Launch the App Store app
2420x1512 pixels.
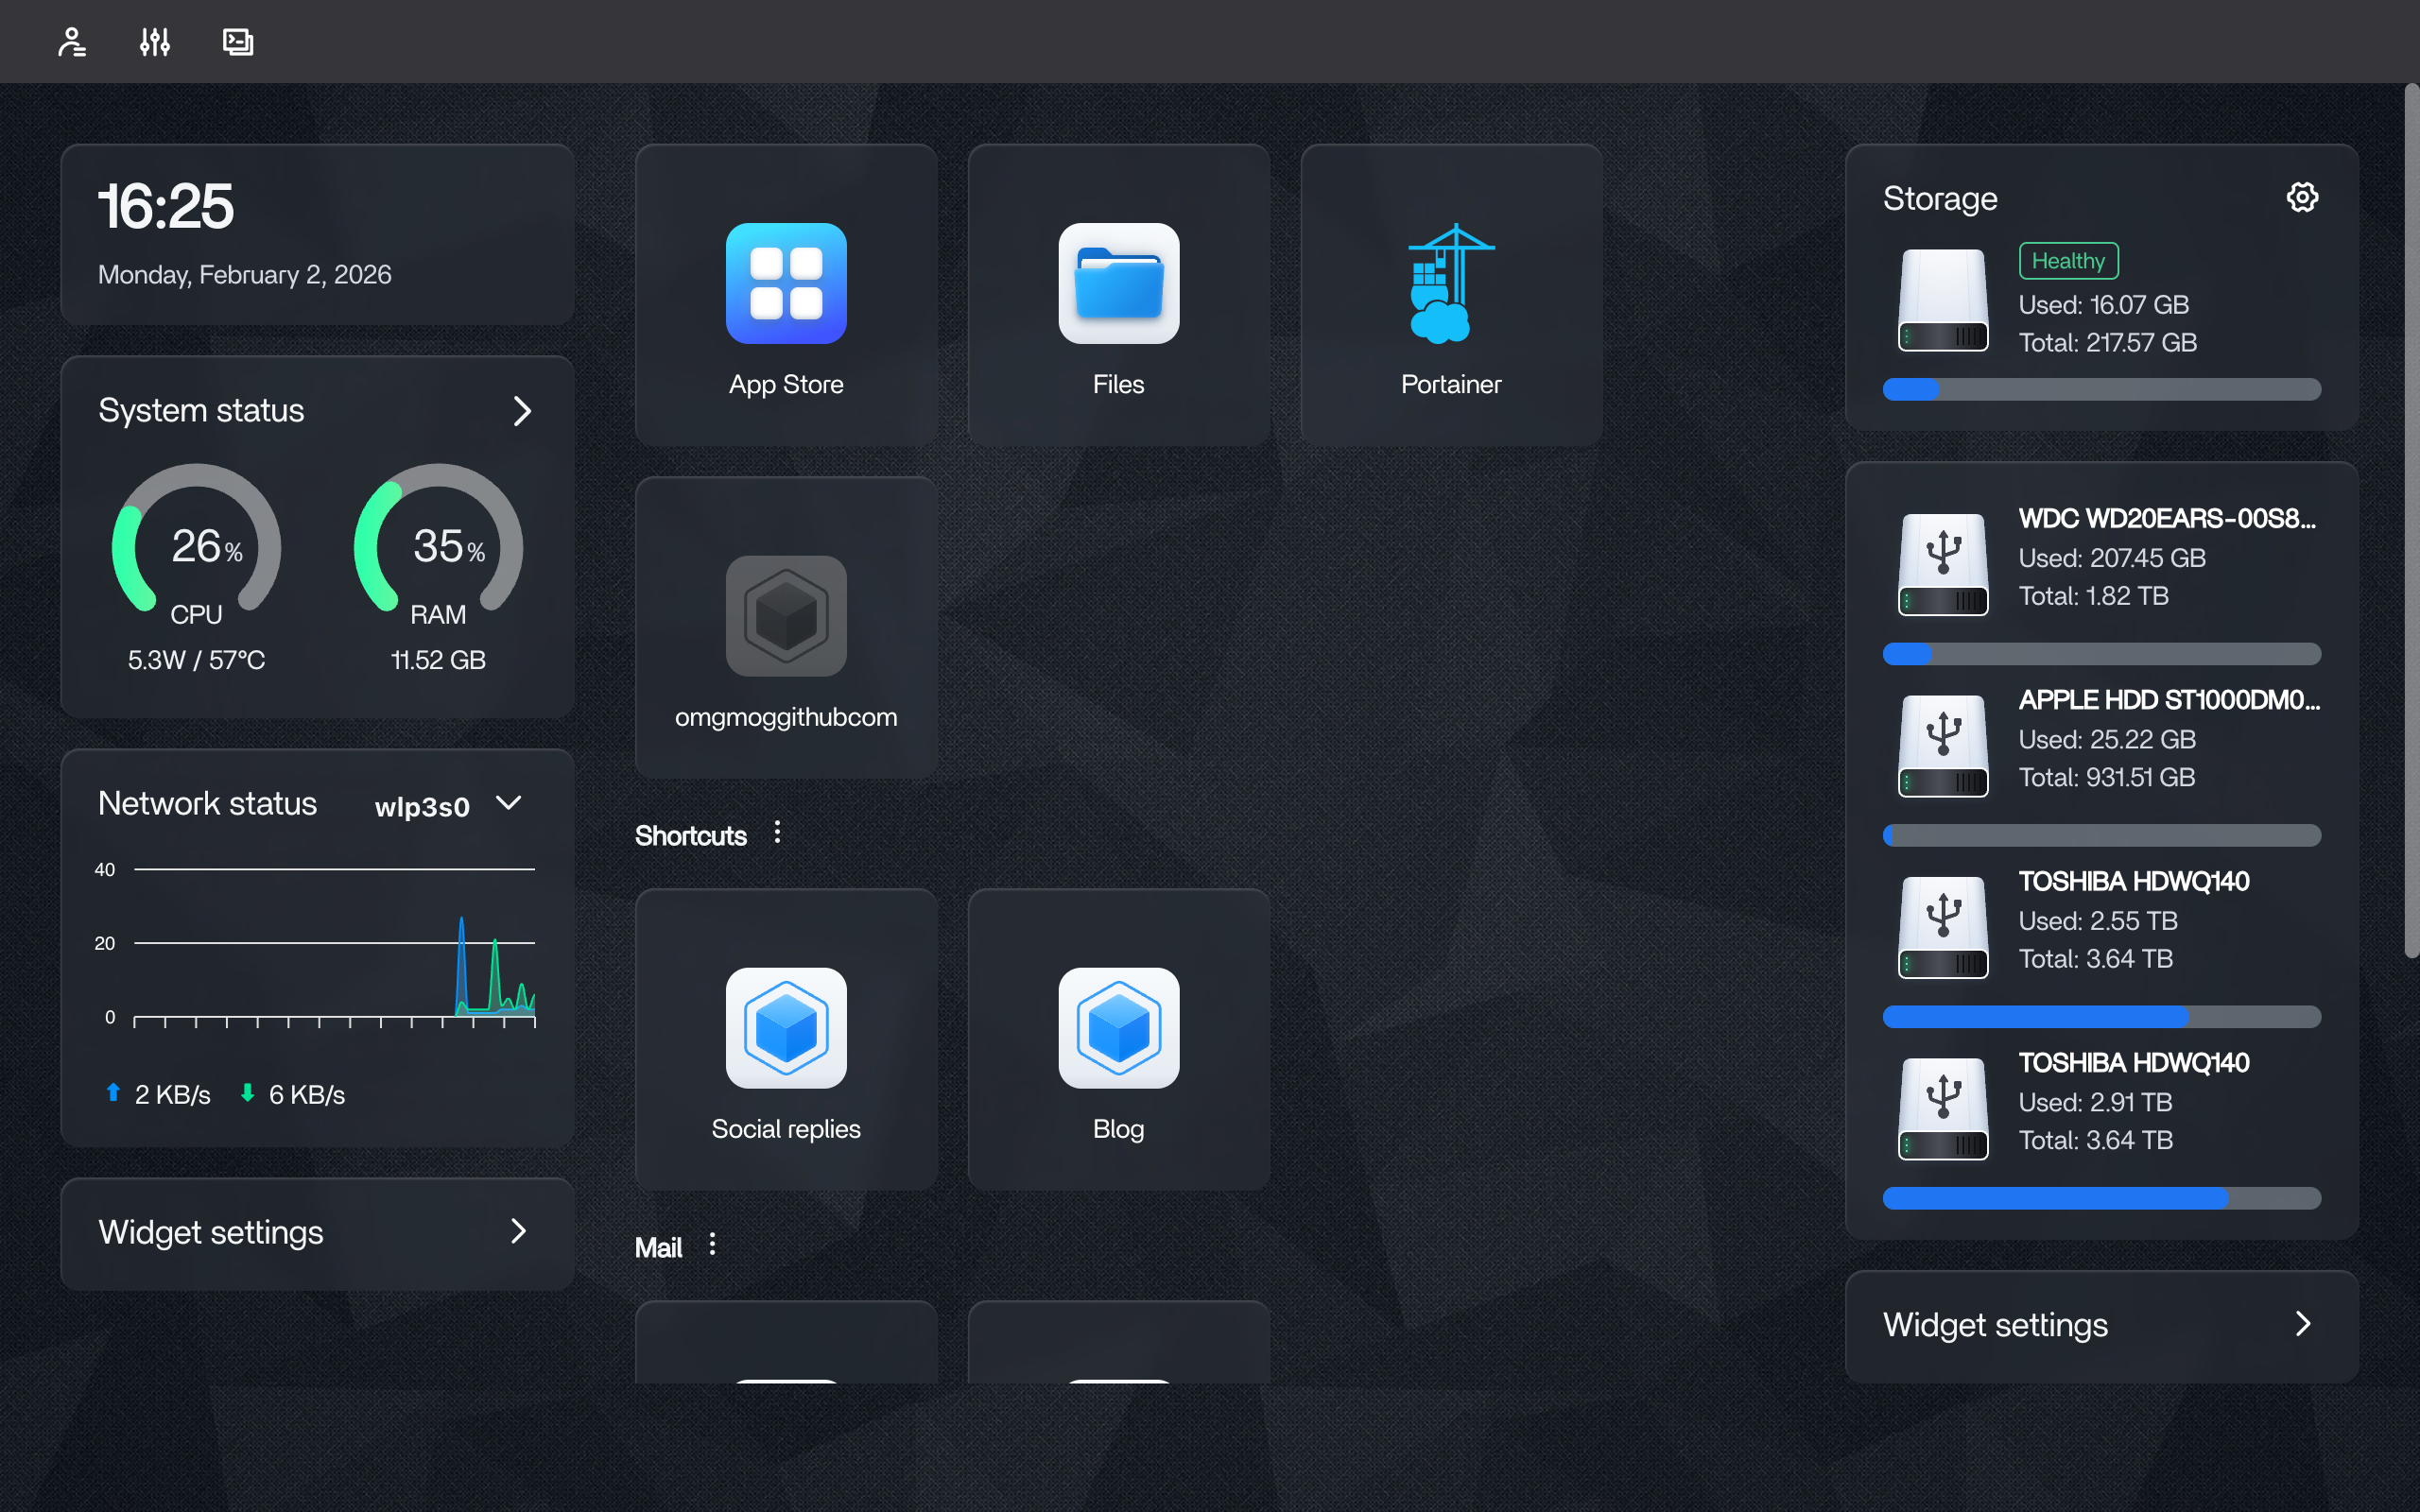[x=786, y=296]
